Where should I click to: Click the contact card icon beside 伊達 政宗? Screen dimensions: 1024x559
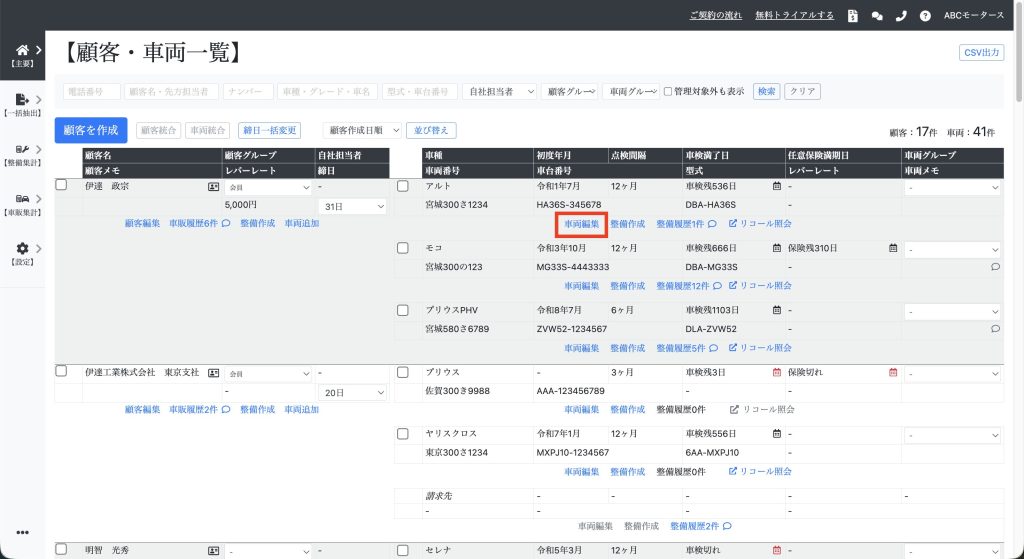pyautogui.click(x=214, y=187)
